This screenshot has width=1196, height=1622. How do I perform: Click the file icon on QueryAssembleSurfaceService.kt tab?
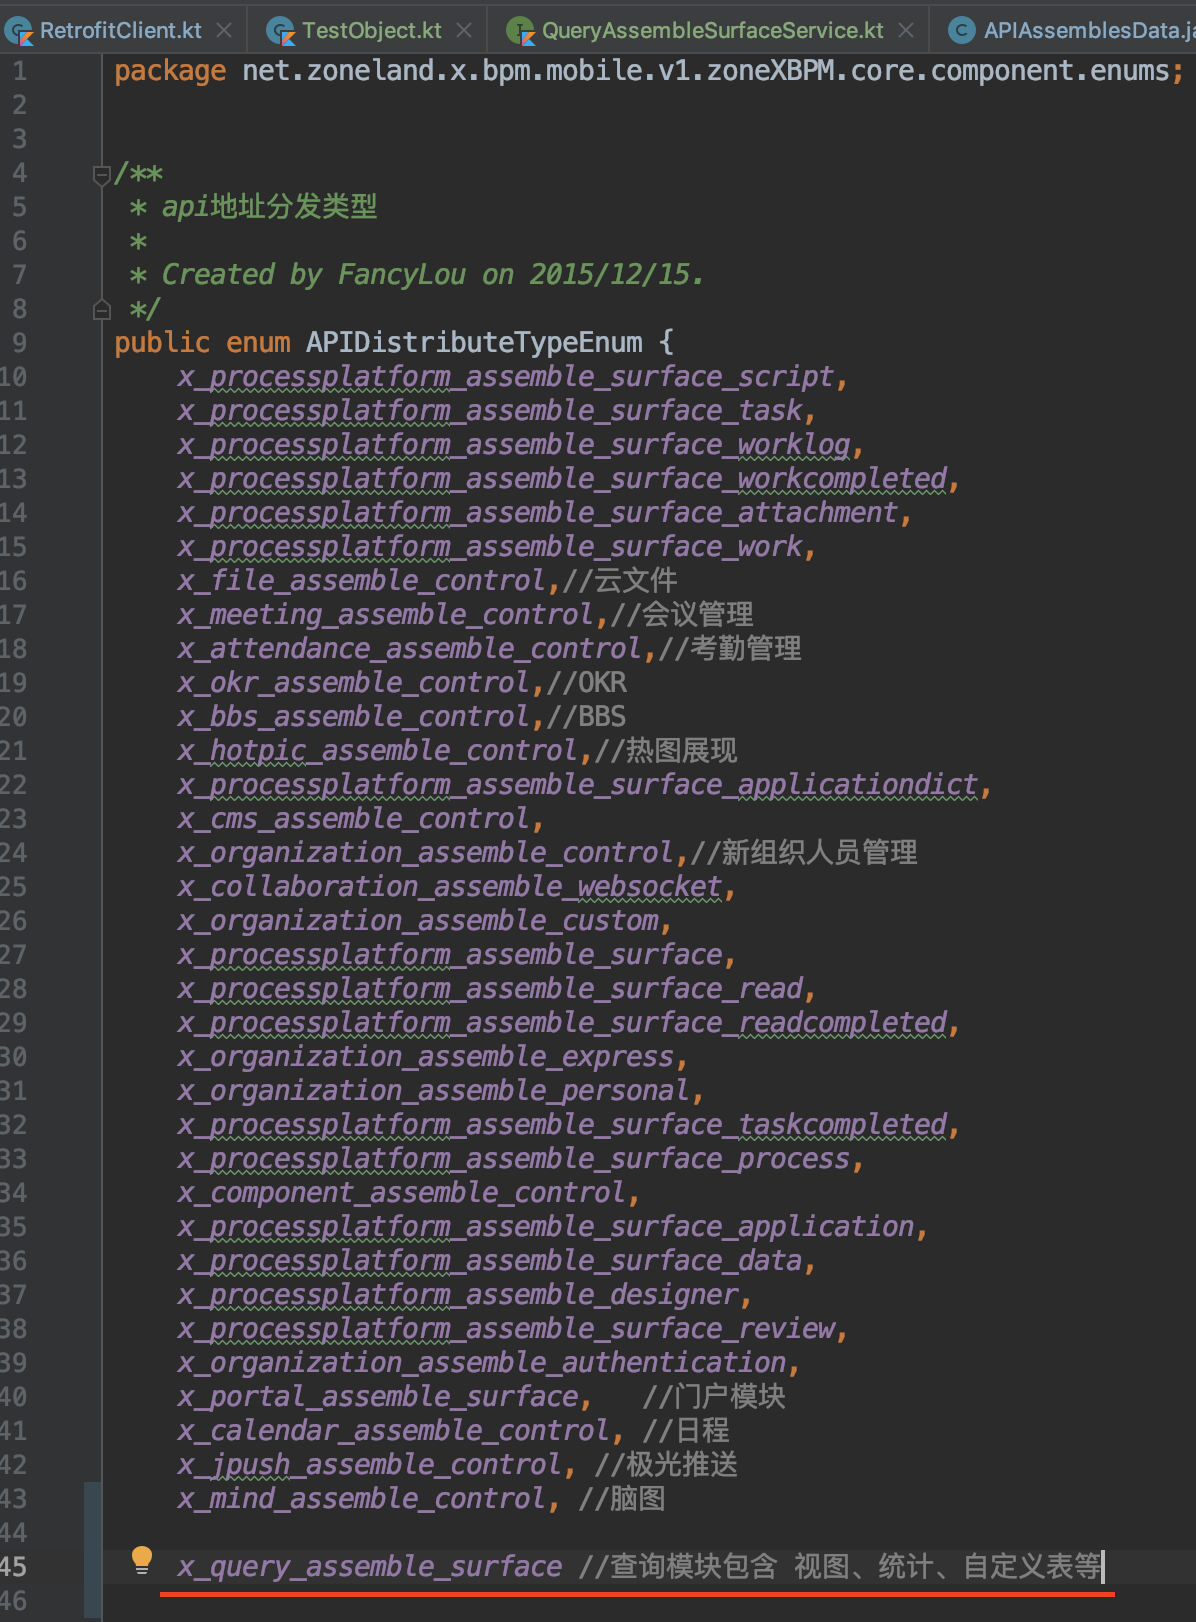[520, 31]
